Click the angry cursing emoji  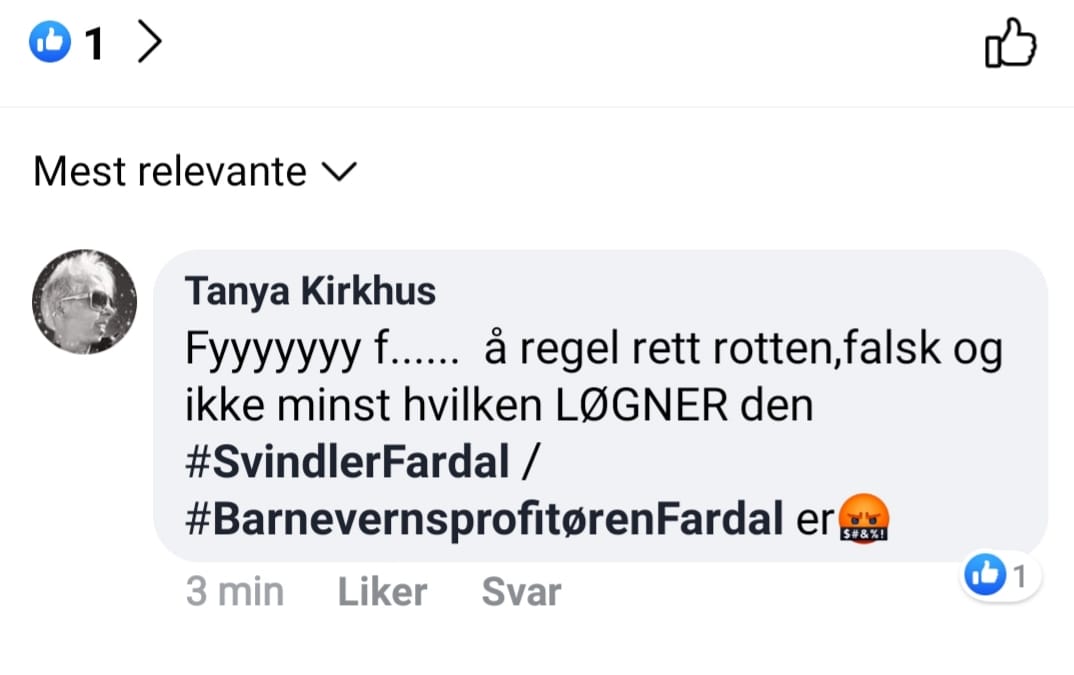point(864,518)
